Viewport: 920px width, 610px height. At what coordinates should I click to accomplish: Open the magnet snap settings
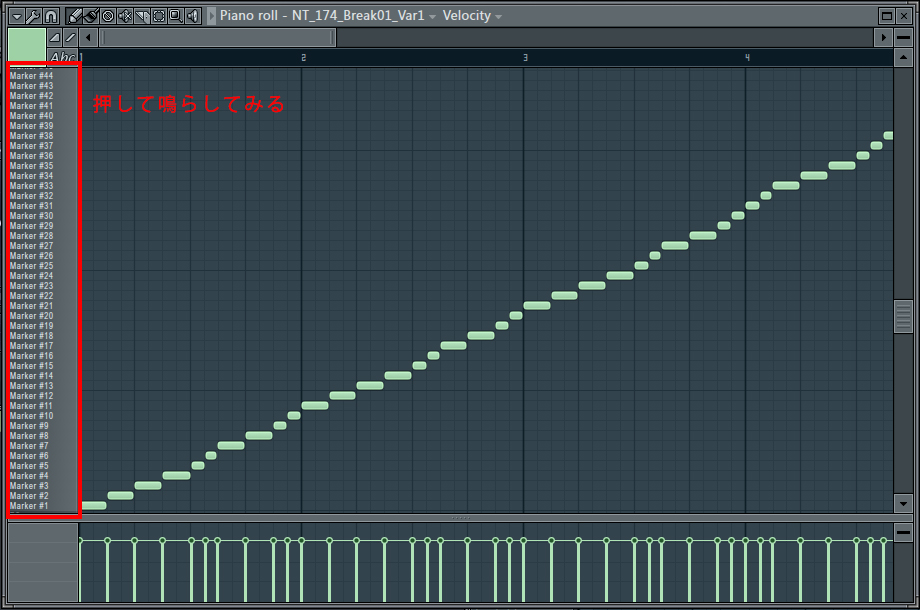click(x=51, y=16)
